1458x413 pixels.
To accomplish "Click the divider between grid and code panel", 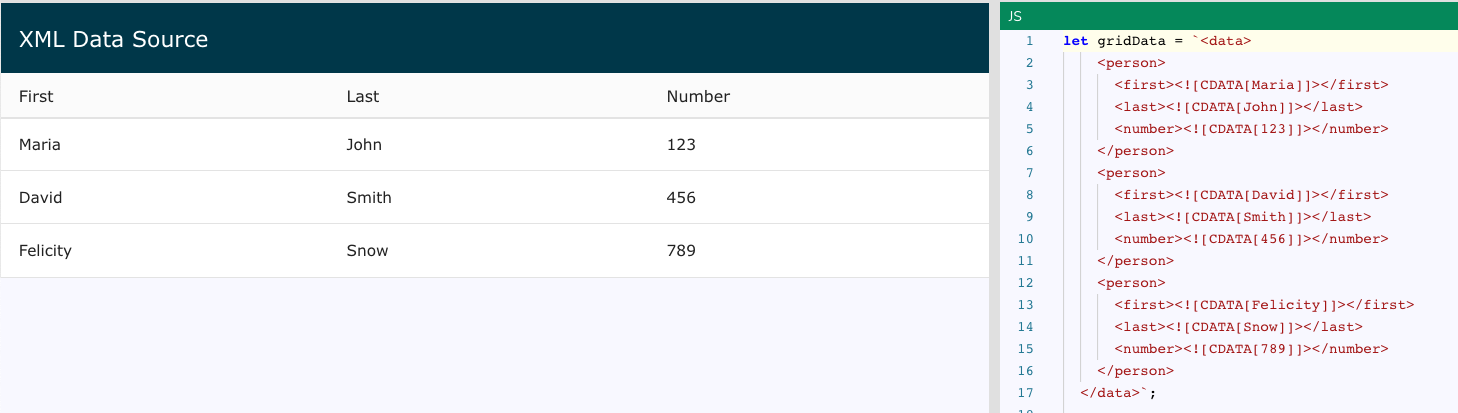I will pyautogui.click(x=994, y=207).
